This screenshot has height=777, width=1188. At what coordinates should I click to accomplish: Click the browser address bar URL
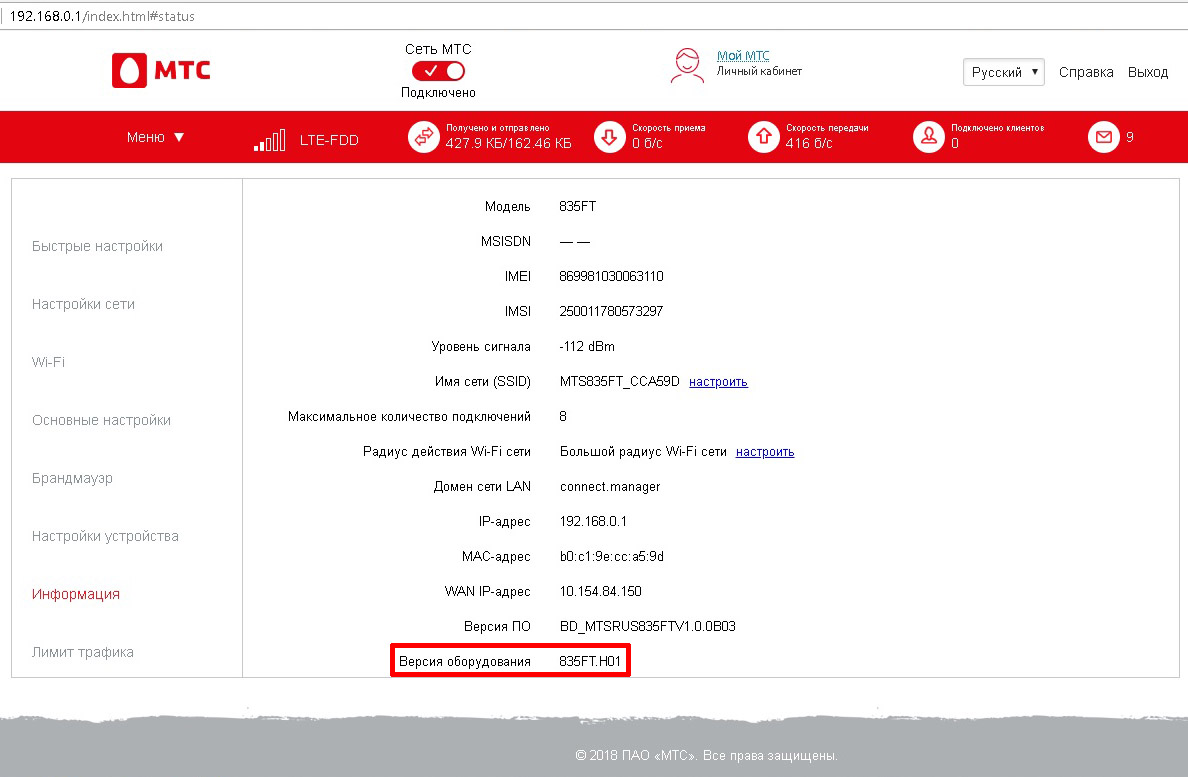click(x=102, y=16)
